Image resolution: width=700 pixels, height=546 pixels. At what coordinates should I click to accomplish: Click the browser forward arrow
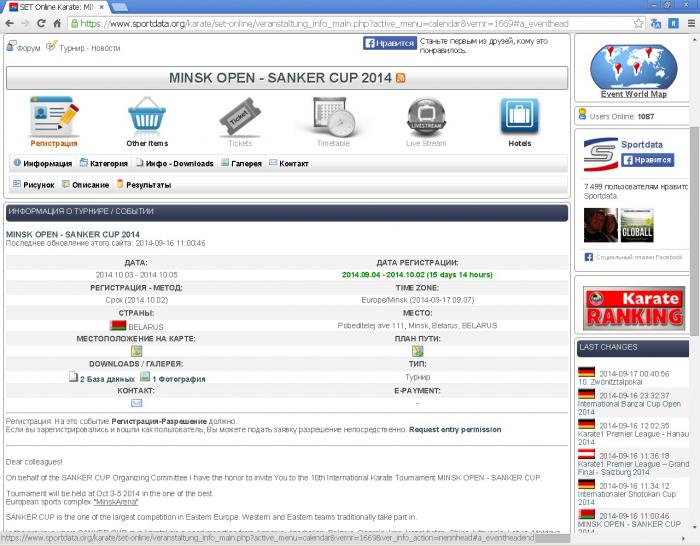[25, 24]
